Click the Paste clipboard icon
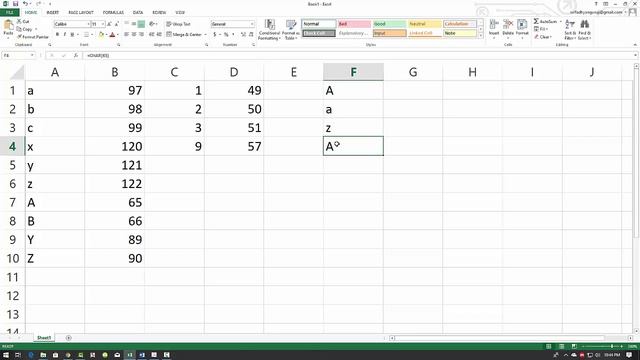This screenshot has width=640, height=360. point(8,25)
